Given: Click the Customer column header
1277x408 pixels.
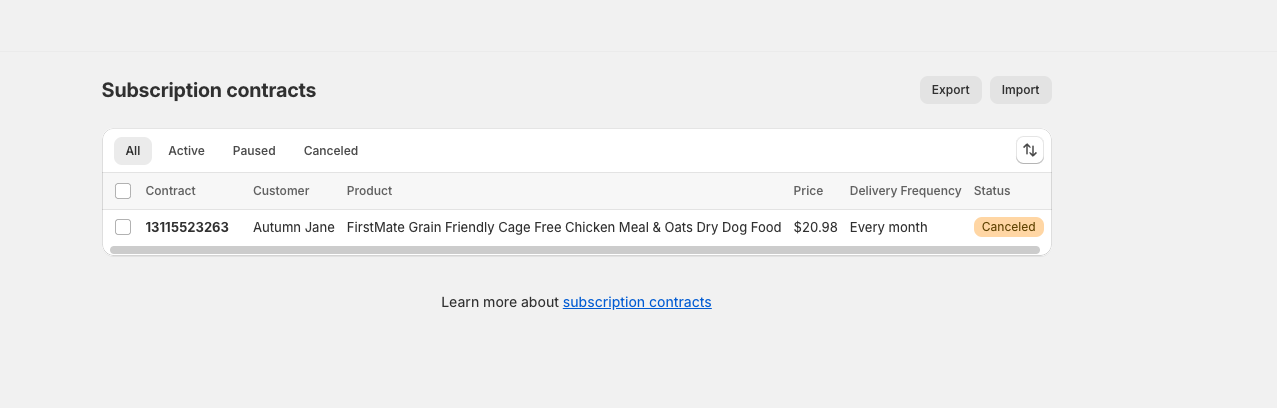Looking at the screenshot, I should point(281,191).
